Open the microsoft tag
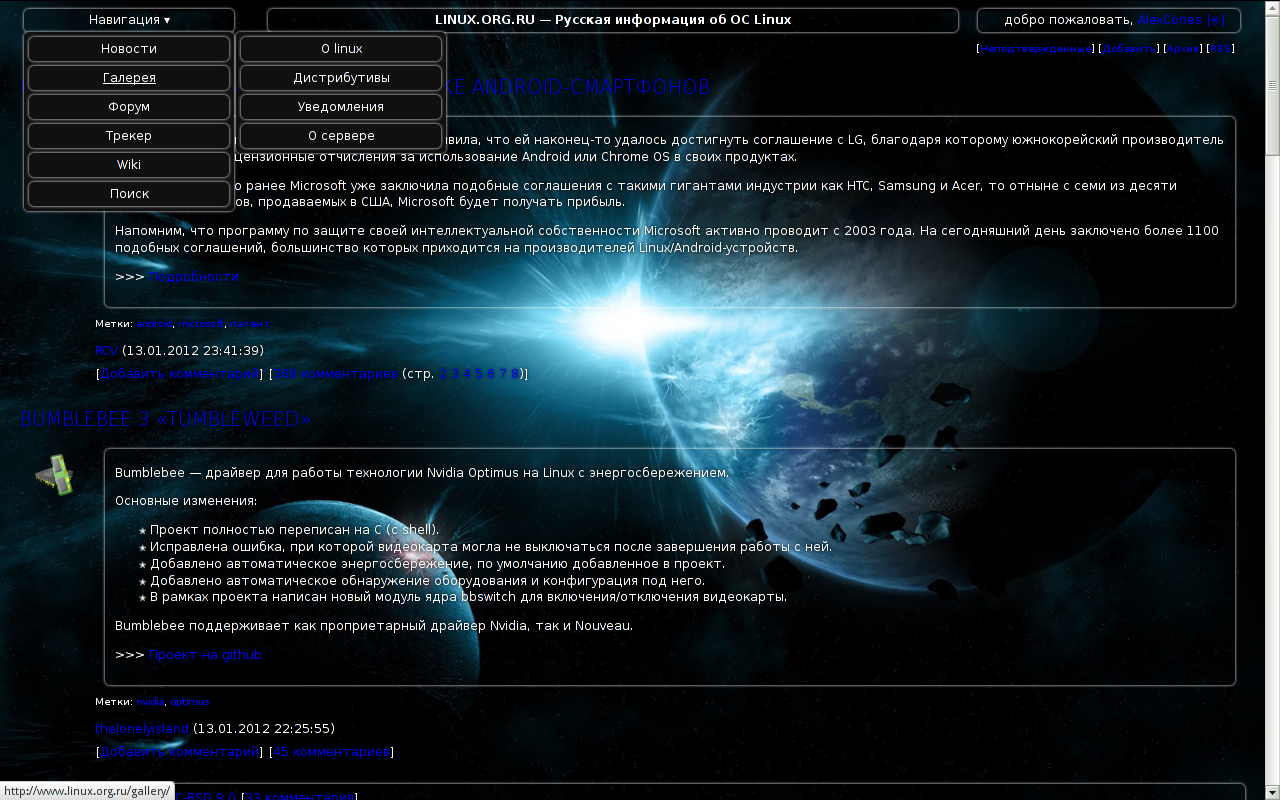 tap(201, 324)
